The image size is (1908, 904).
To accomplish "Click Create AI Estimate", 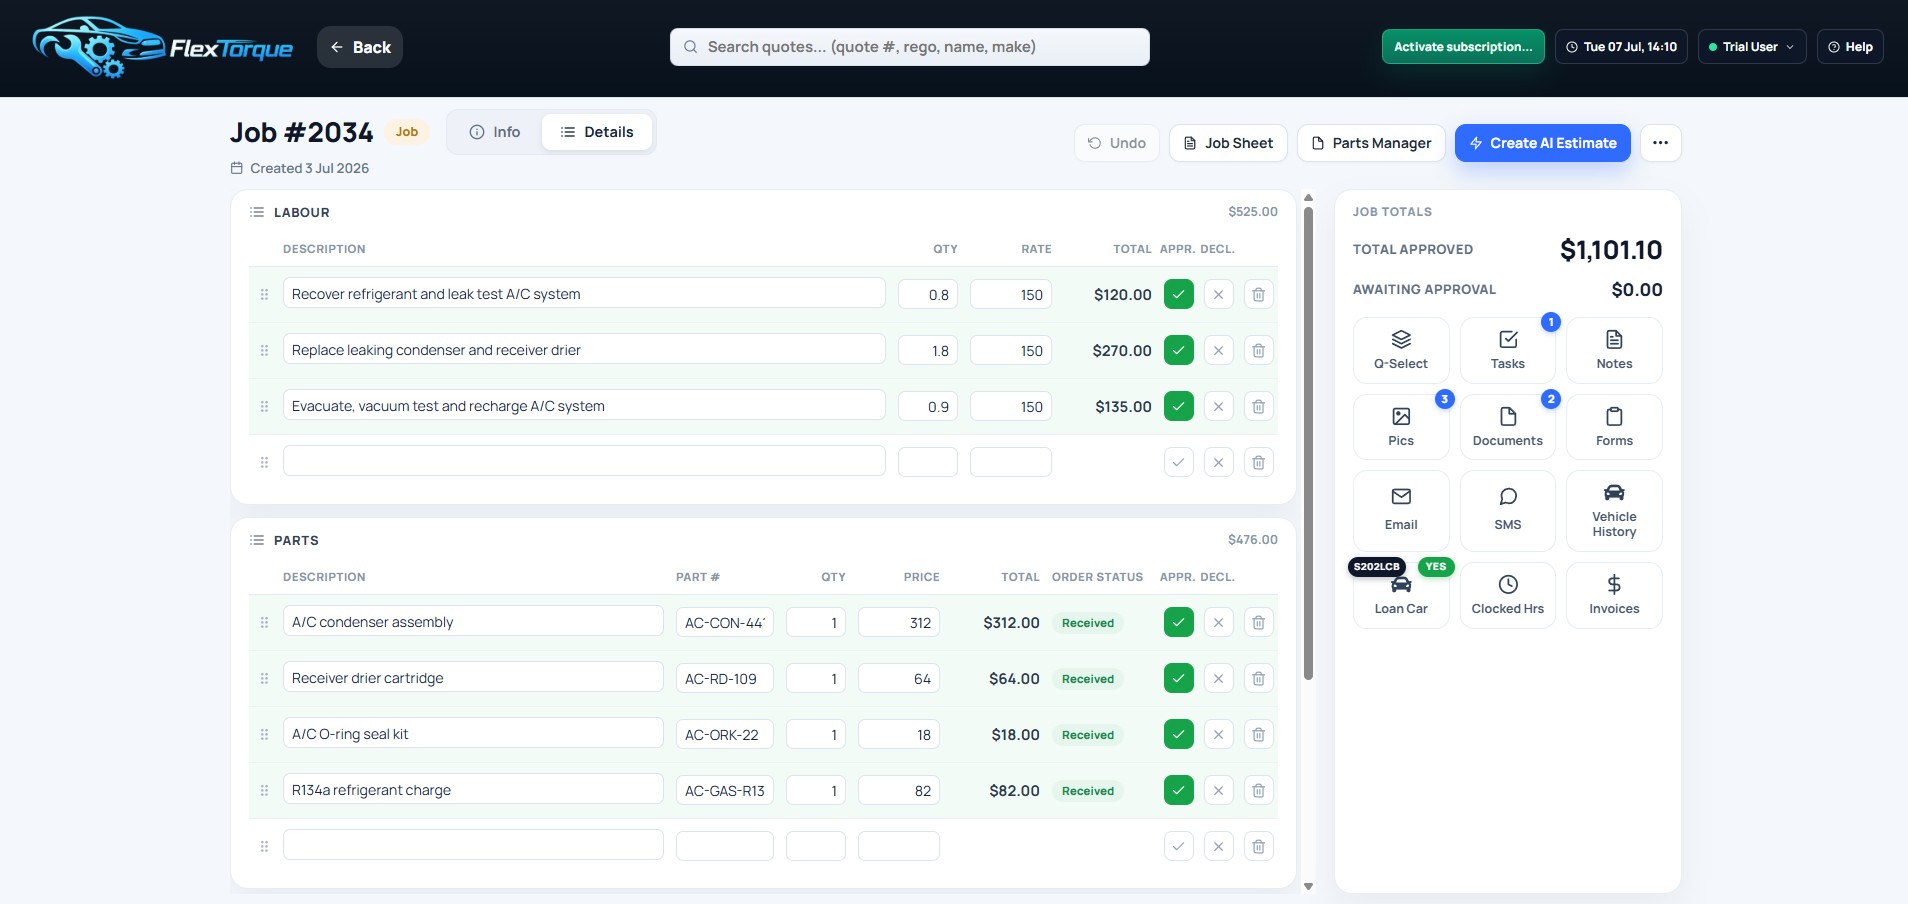I will pyautogui.click(x=1543, y=143).
